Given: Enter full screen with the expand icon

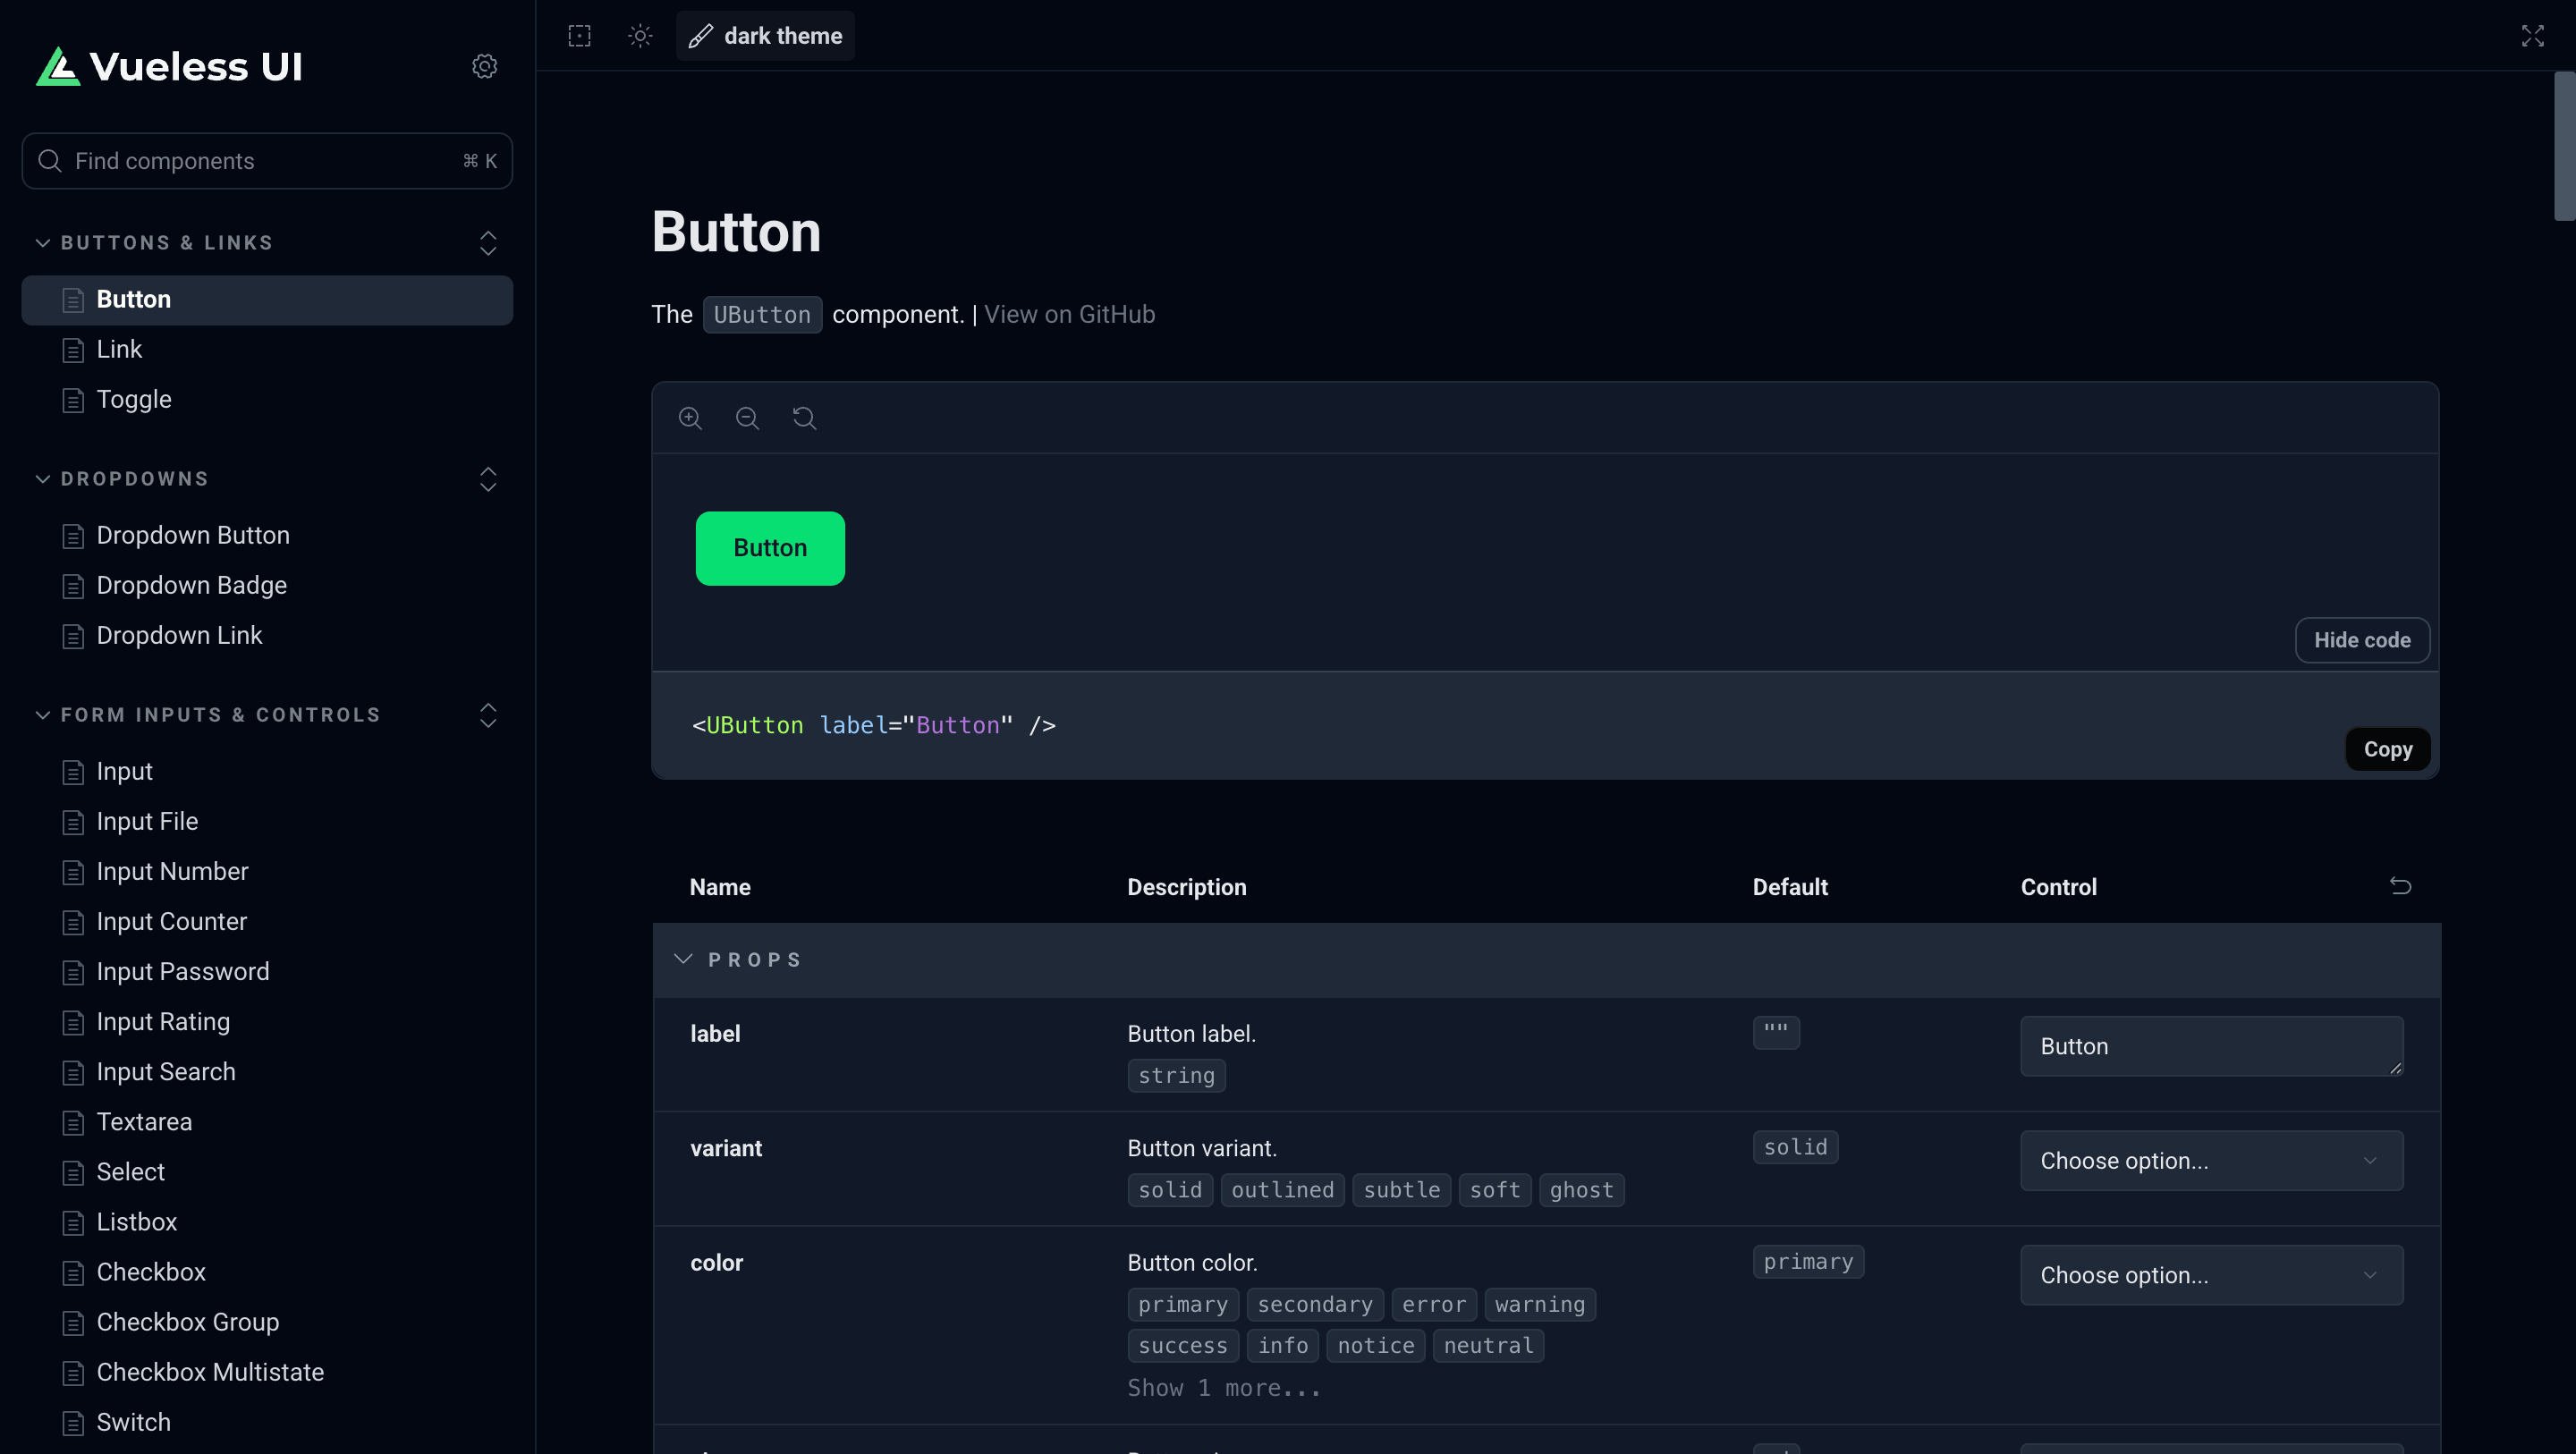Looking at the screenshot, I should pos(2532,36).
